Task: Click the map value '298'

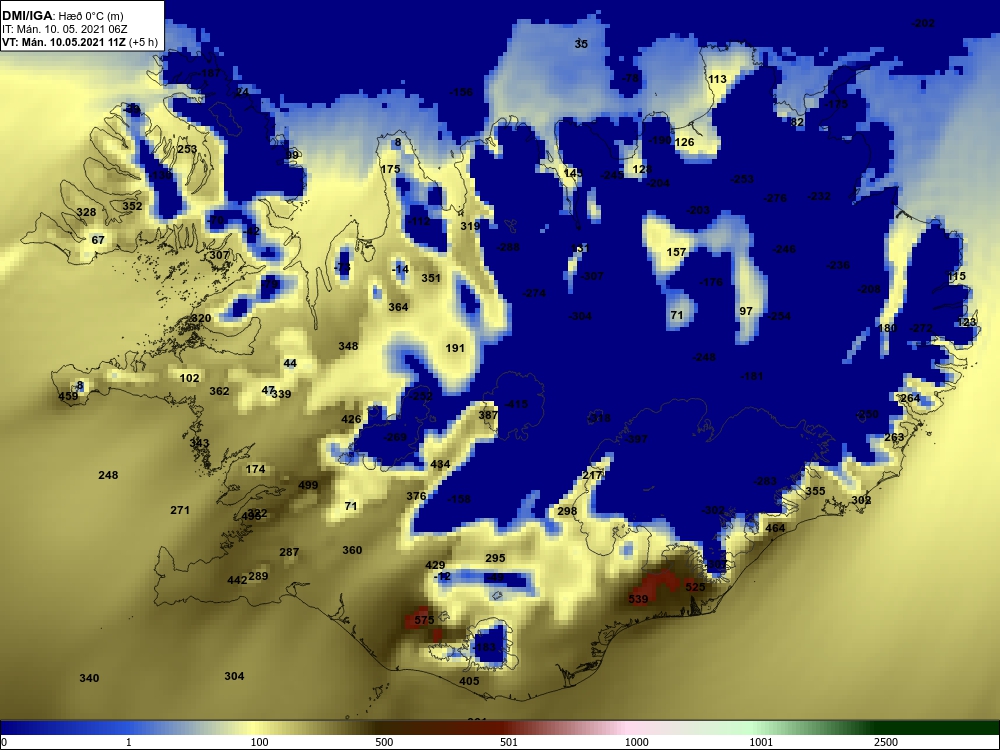Action: click(x=567, y=511)
